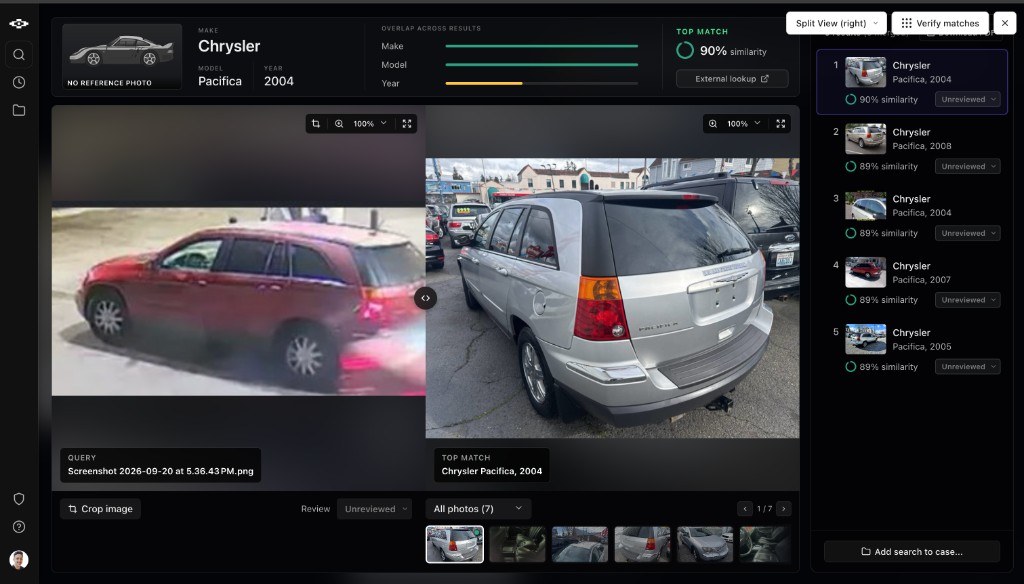Select third photo thumbnail in strip

(580, 544)
